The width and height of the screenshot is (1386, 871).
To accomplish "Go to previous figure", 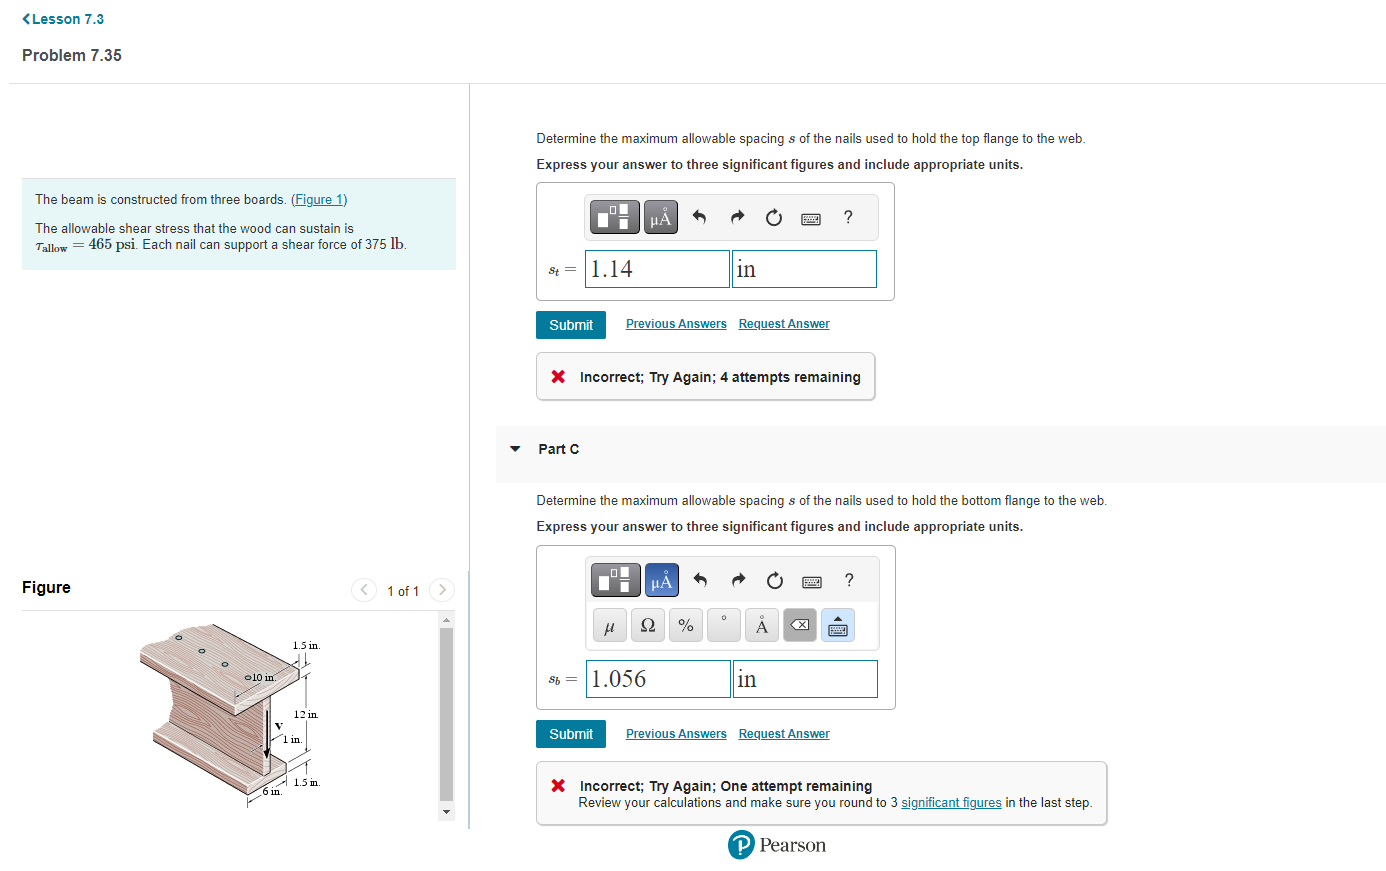I will [364, 590].
